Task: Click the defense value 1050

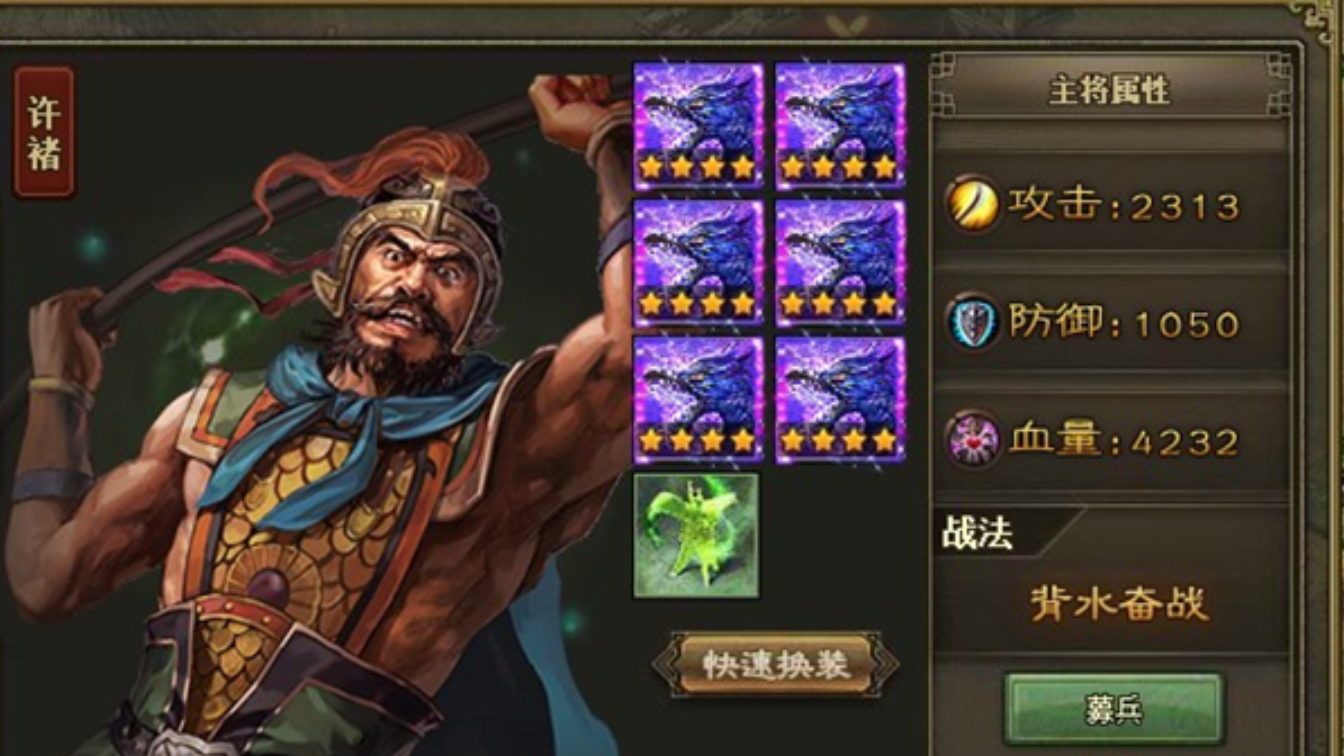Action: click(1185, 325)
